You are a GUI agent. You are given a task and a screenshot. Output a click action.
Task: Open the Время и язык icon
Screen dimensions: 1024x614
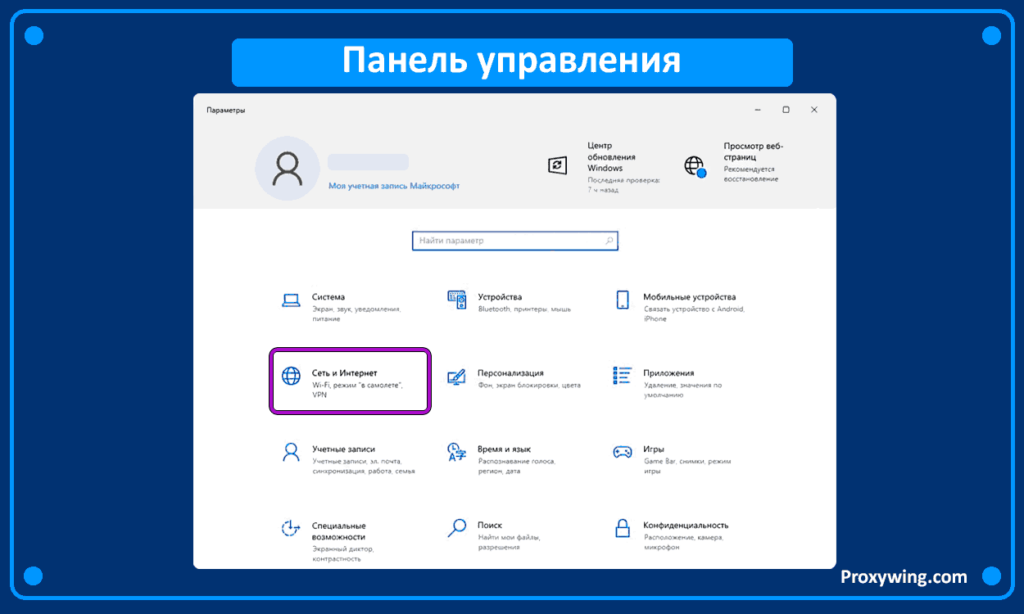(x=456, y=452)
